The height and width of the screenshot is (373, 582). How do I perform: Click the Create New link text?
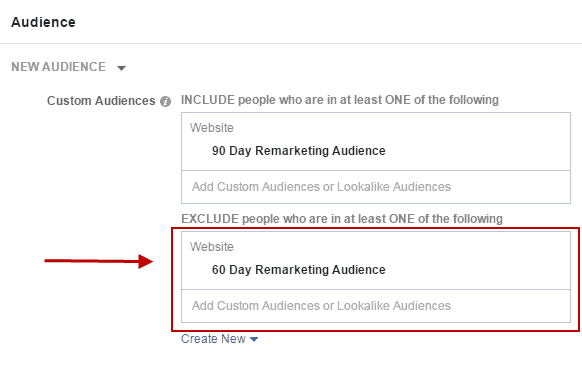pos(213,339)
